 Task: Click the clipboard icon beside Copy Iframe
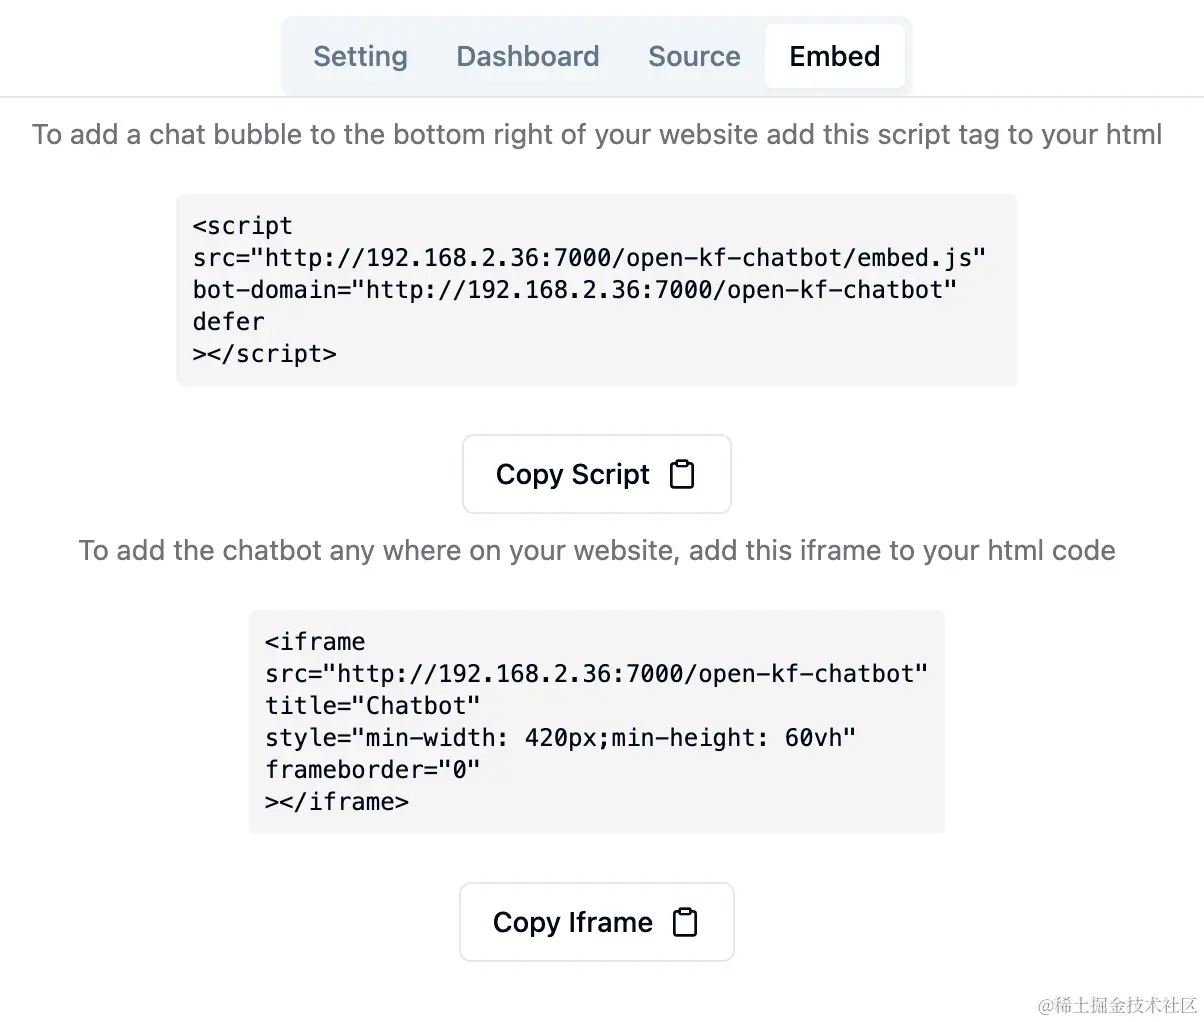(x=685, y=922)
